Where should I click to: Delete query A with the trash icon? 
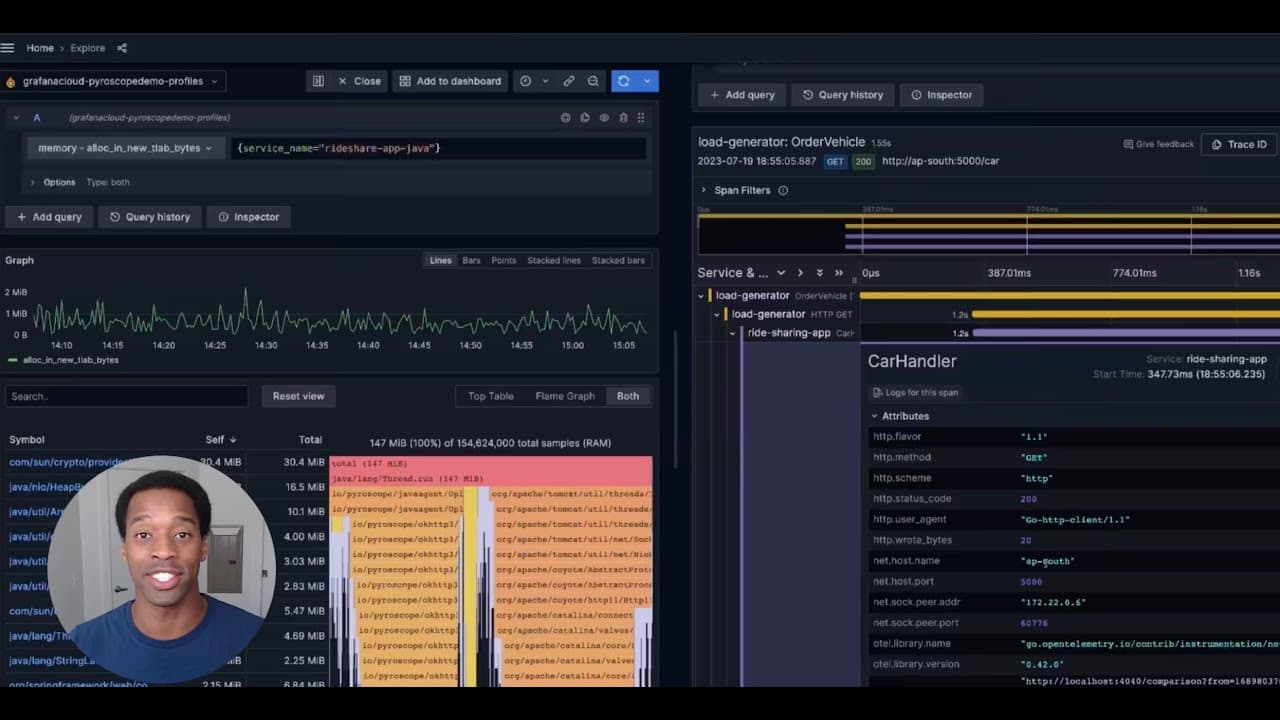coord(623,118)
